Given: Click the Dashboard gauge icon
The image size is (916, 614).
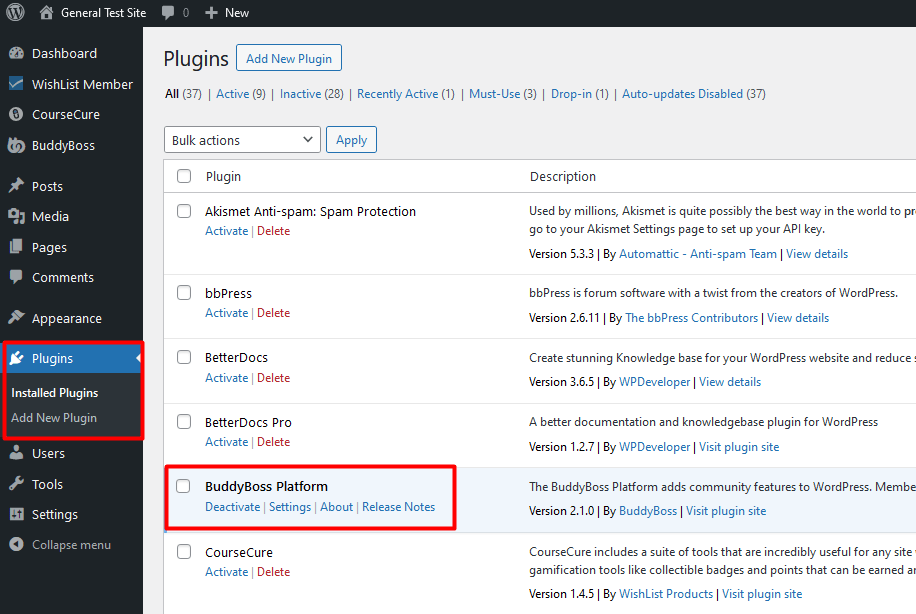Looking at the screenshot, I should (x=16, y=53).
